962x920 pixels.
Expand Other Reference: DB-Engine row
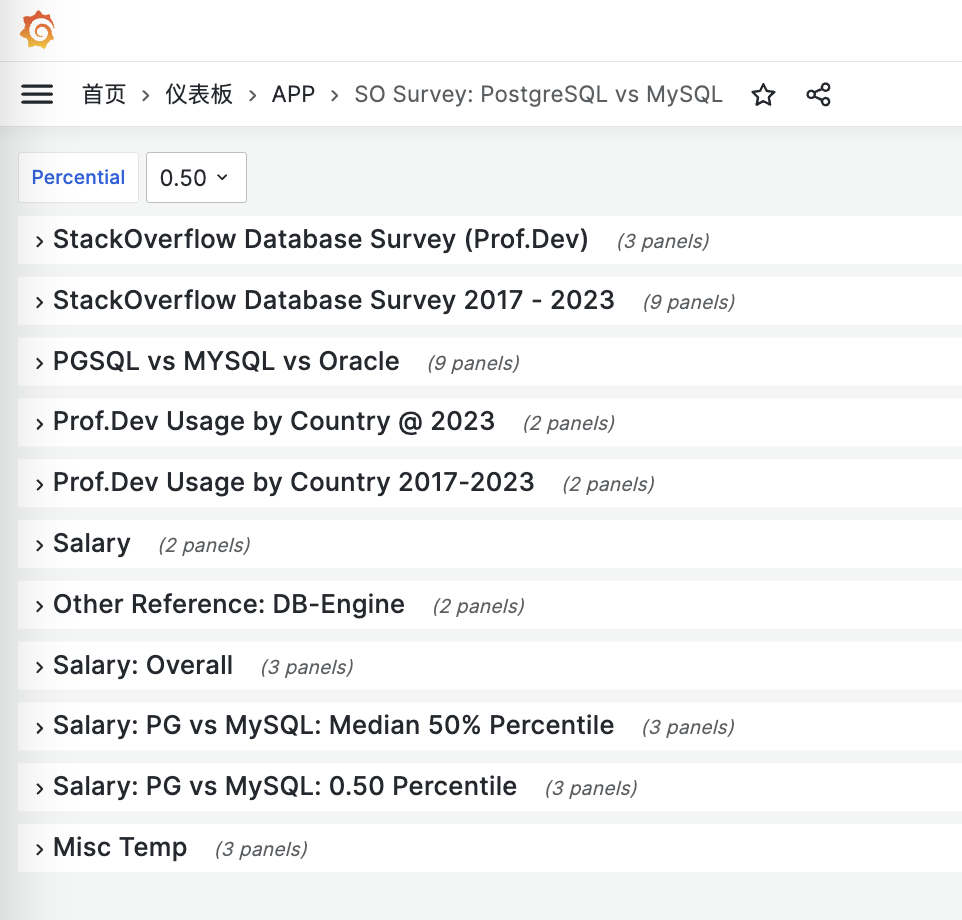228,605
